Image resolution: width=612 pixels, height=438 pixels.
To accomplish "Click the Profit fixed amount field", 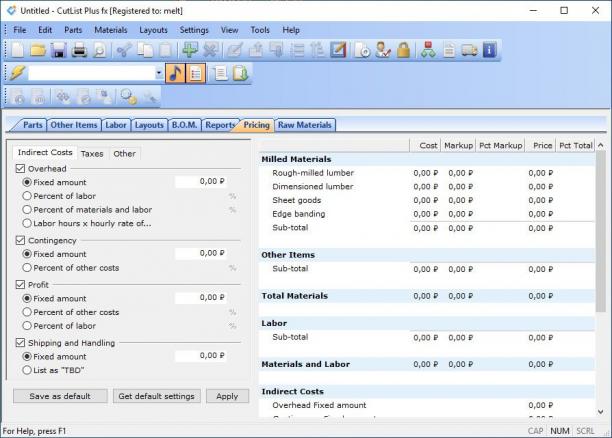I will [x=201, y=297].
